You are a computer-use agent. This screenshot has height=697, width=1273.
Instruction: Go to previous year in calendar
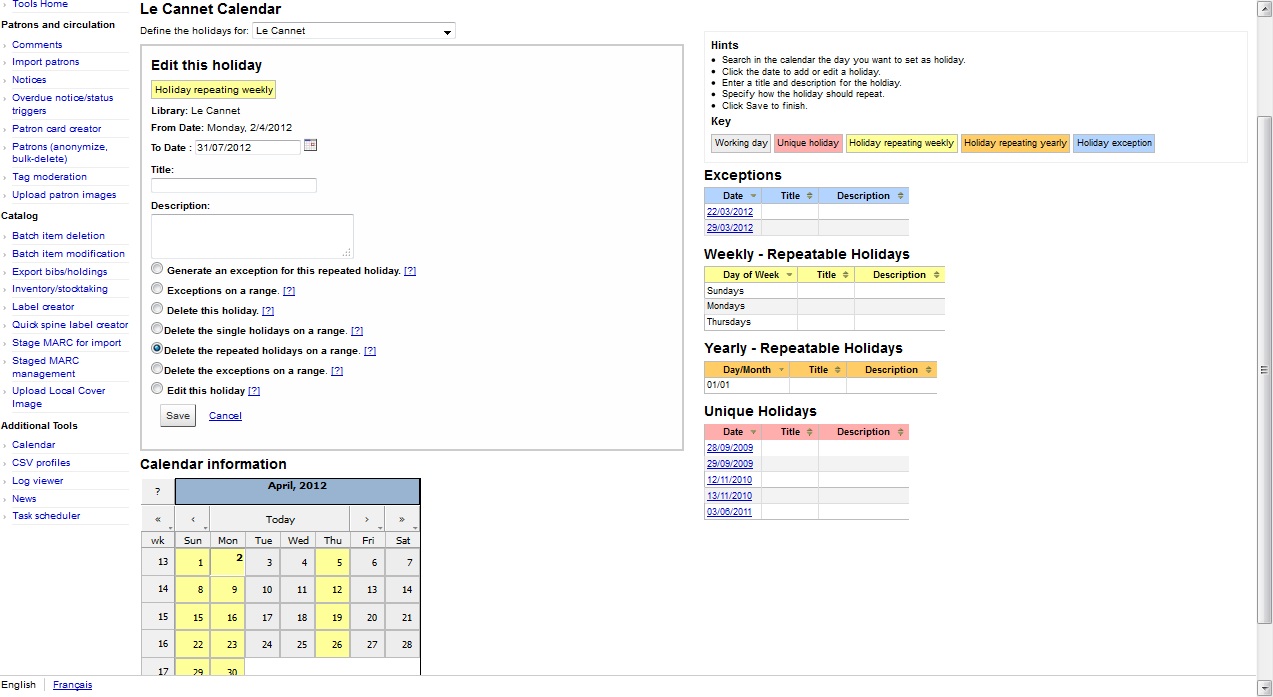158,520
